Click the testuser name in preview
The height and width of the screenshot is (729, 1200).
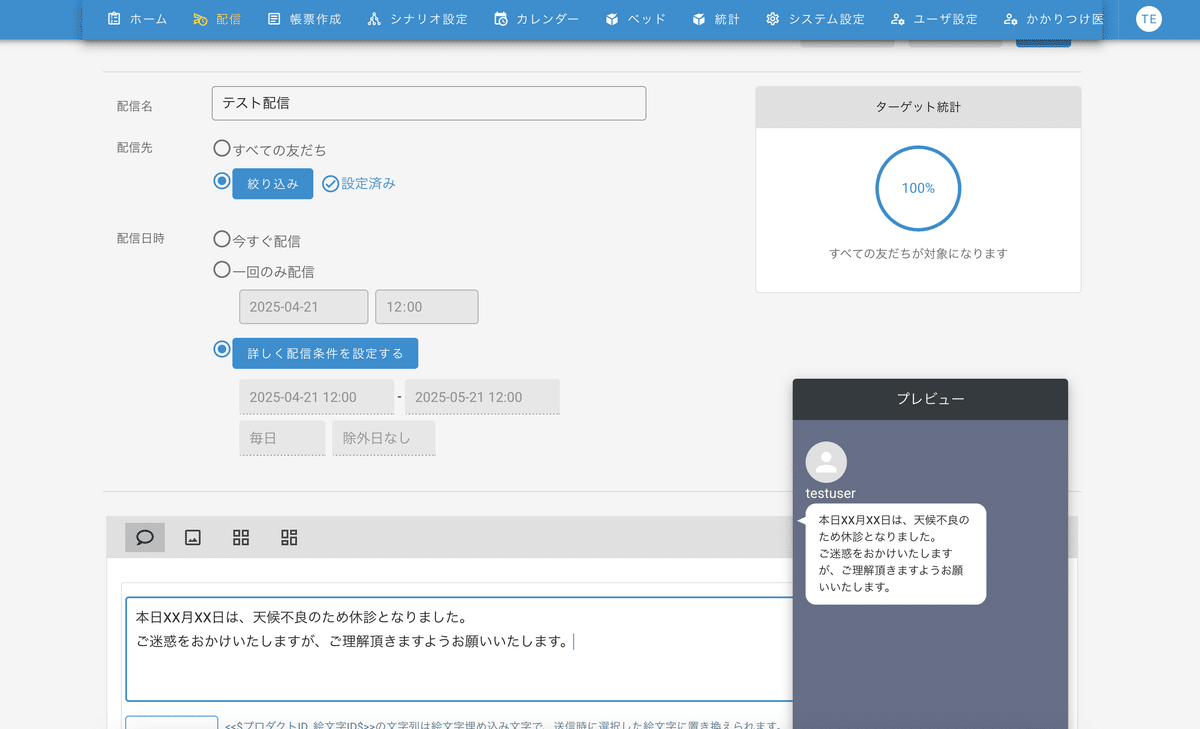pos(830,493)
